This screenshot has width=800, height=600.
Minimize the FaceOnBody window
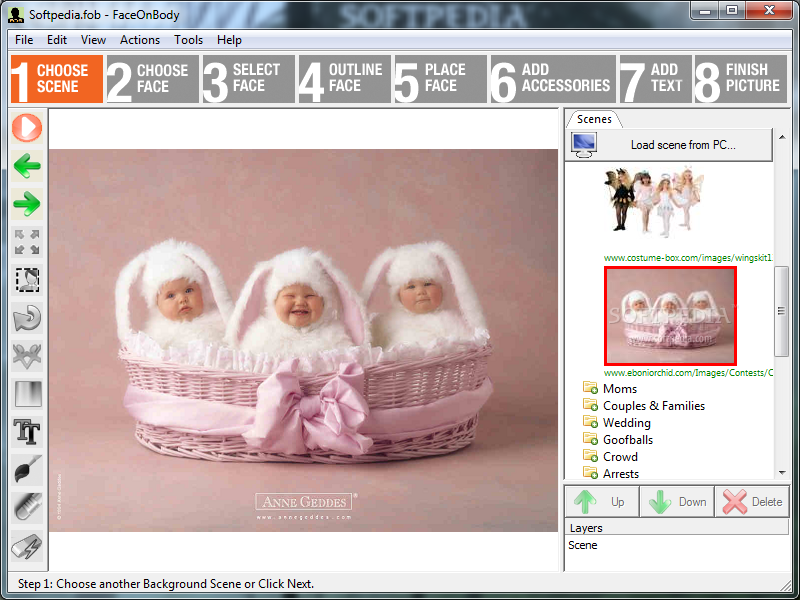(705, 11)
